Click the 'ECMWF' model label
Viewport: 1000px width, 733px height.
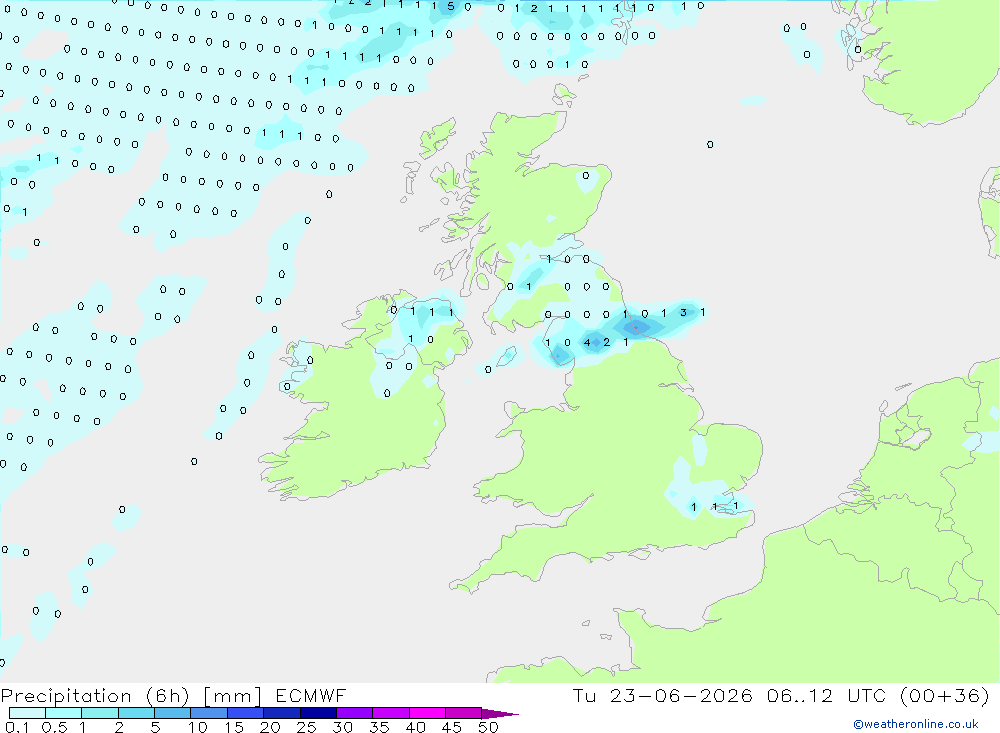(x=311, y=695)
